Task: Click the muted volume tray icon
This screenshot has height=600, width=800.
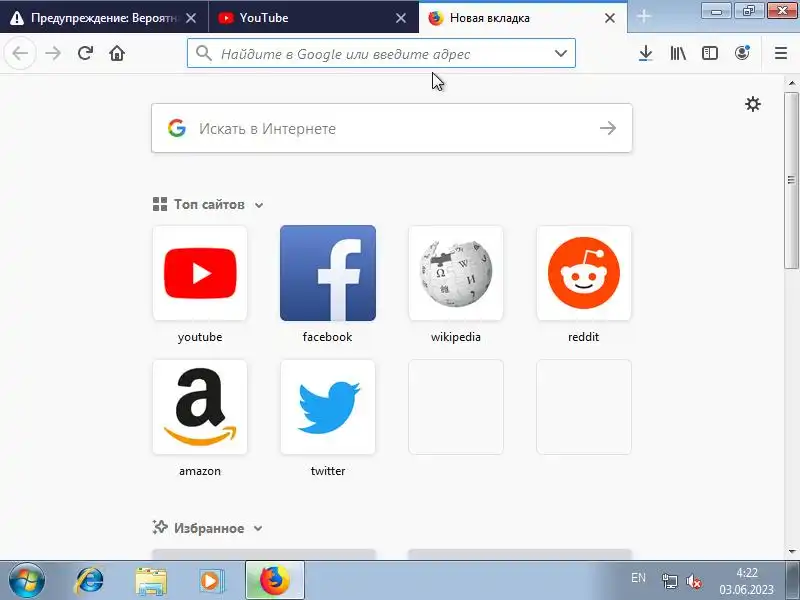Action: [x=694, y=581]
